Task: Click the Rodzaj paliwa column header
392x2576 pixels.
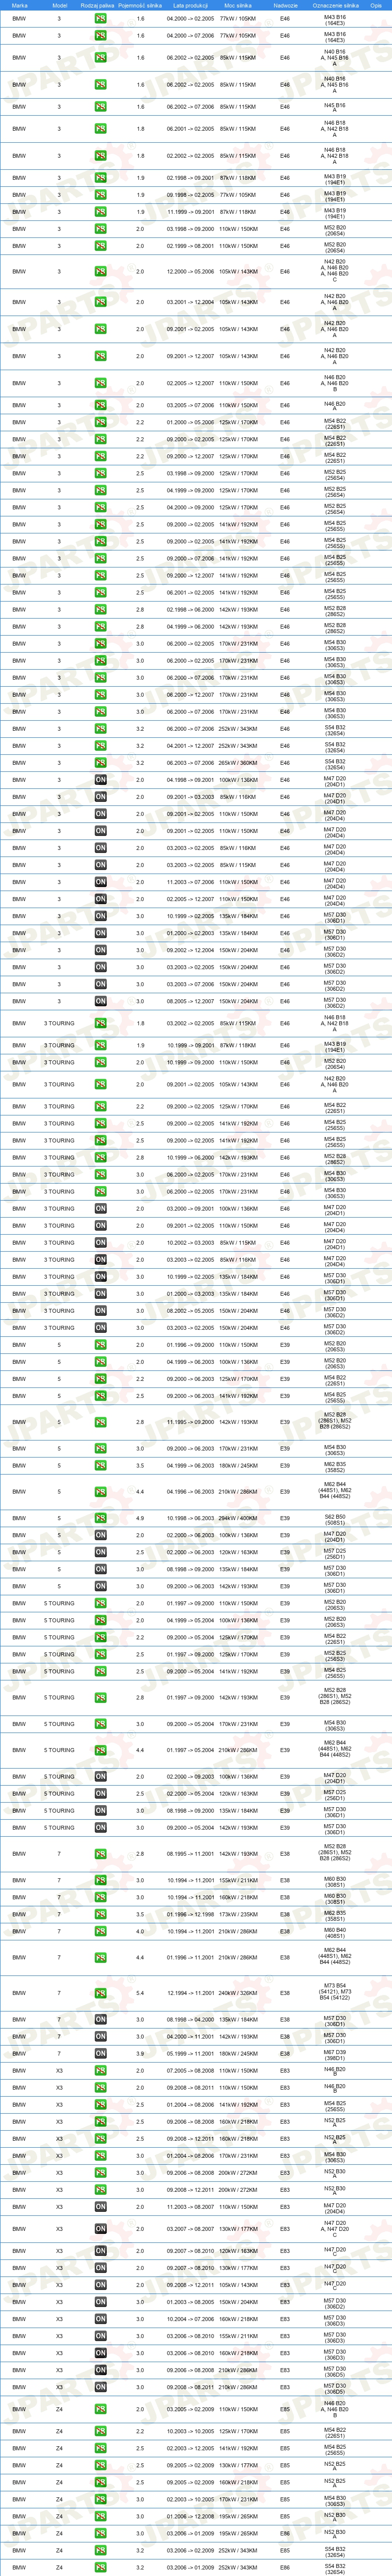Action: [x=97, y=5]
